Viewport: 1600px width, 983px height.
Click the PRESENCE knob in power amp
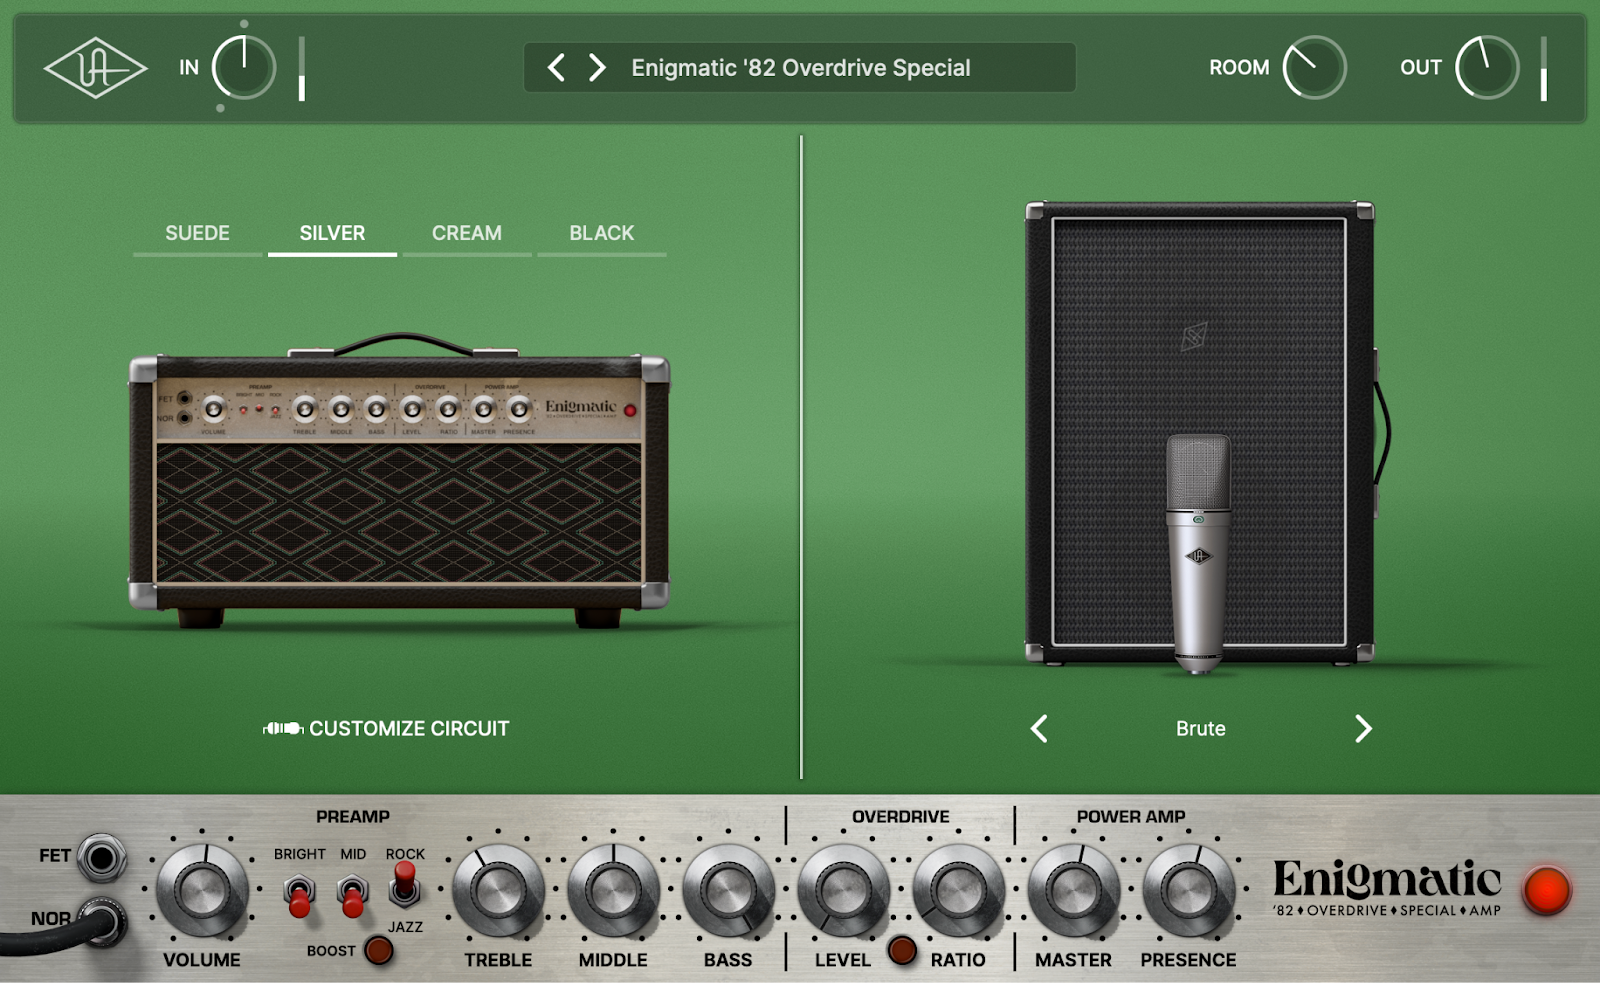pyautogui.click(x=1188, y=890)
